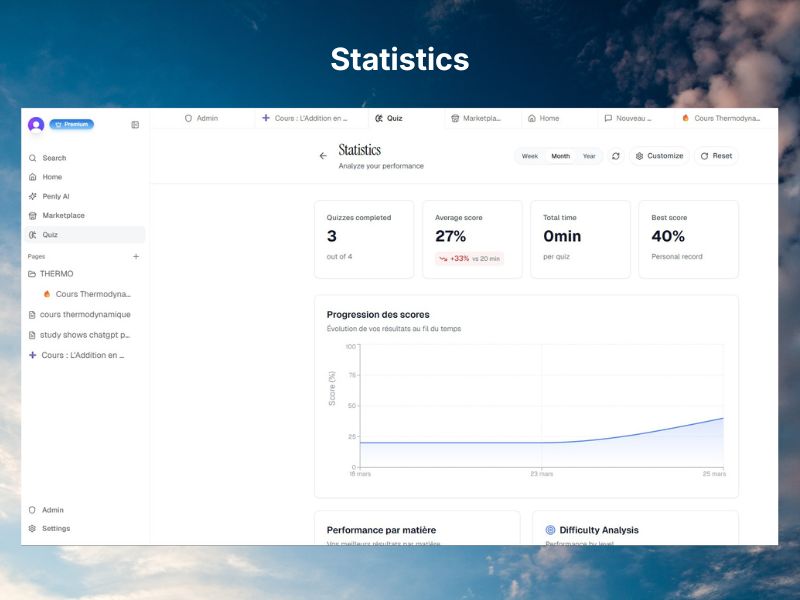Click the user avatar in sidebar
This screenshot has height=600, width=800.
click(x=36, y=125)
